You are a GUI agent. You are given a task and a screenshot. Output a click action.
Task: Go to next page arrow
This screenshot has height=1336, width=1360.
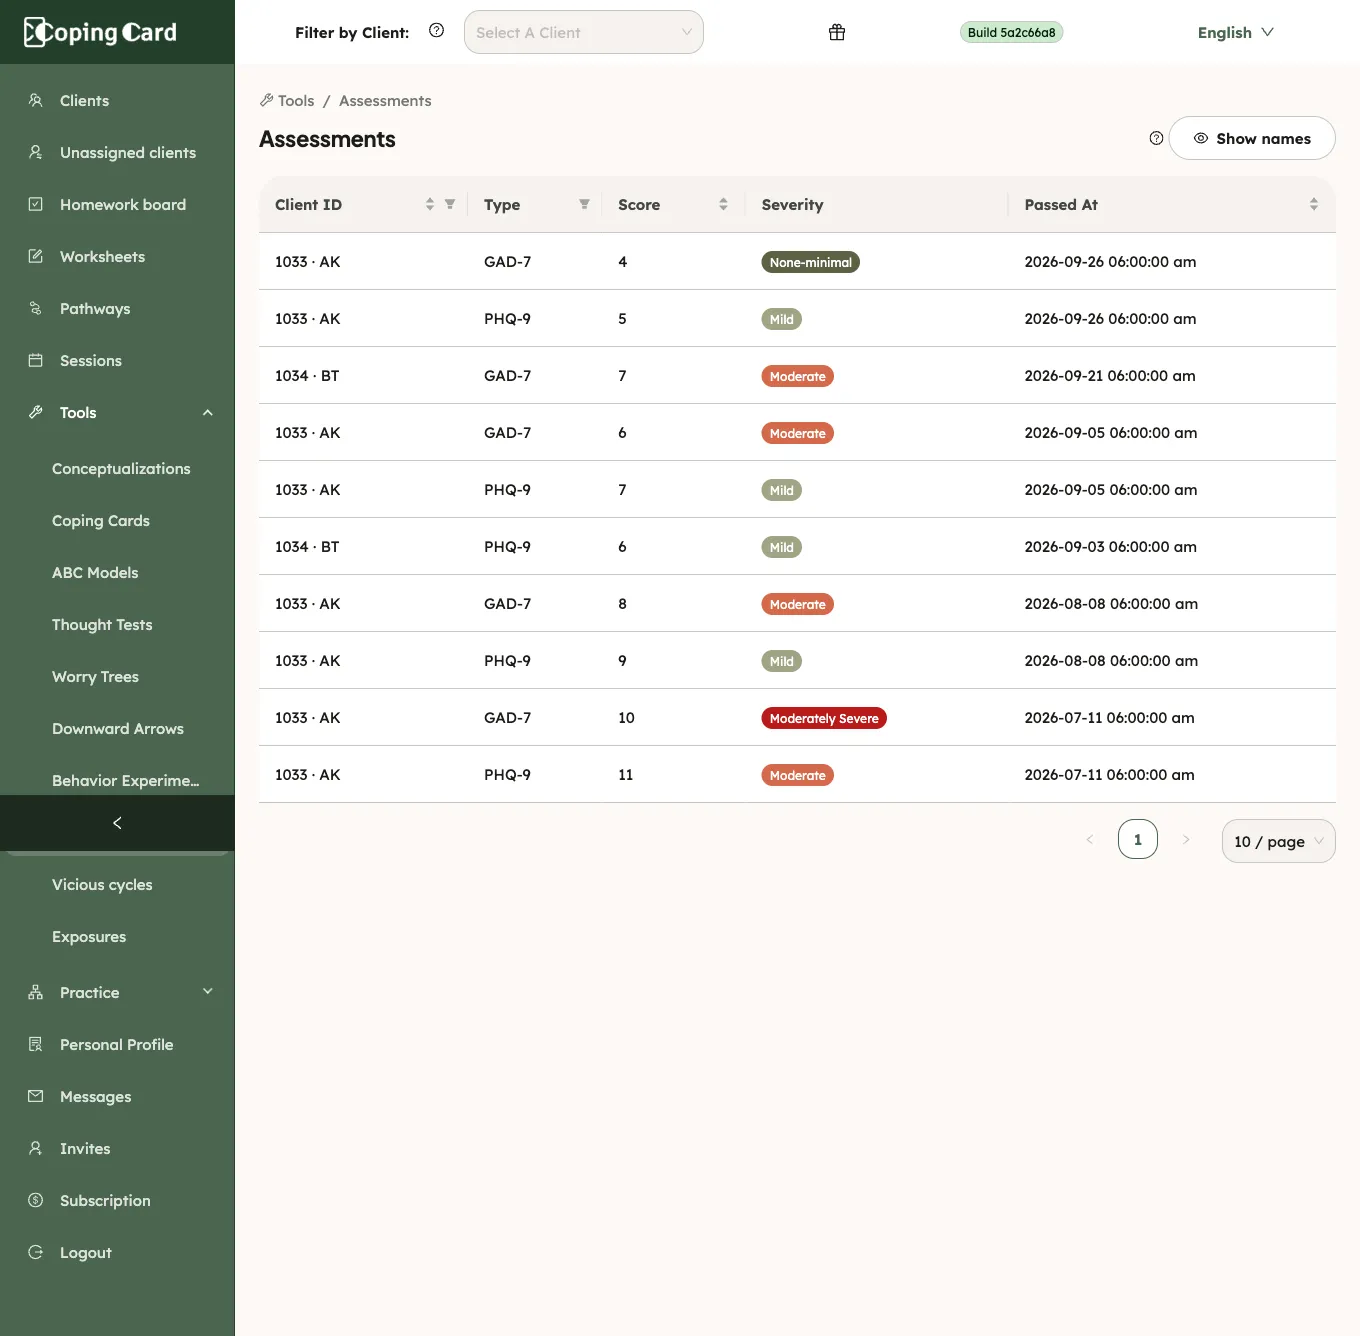(1186, 840)
